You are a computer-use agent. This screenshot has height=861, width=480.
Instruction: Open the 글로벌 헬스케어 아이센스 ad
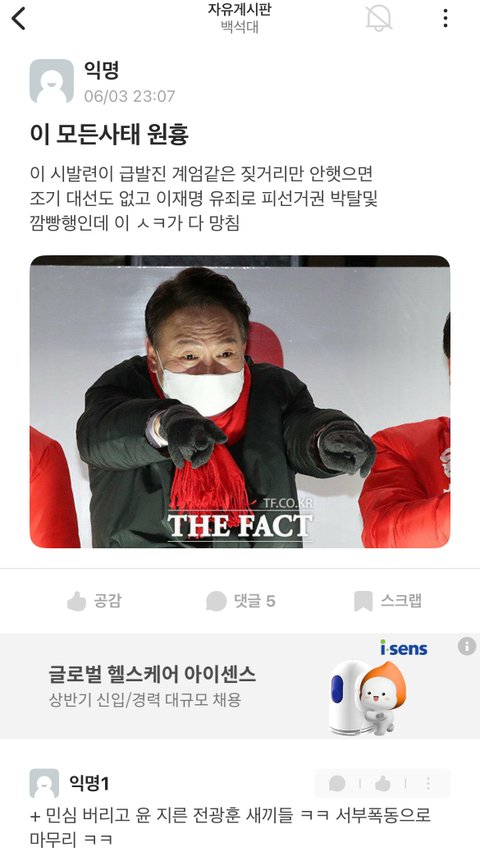coord(240,686)
